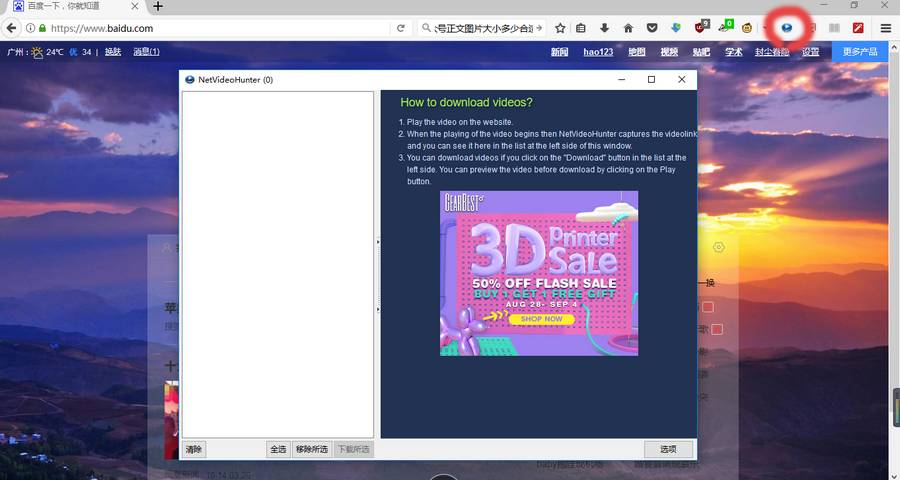Go to the home page icon
This screenshot has height=480, width=900.
click(x=629, y=28)
